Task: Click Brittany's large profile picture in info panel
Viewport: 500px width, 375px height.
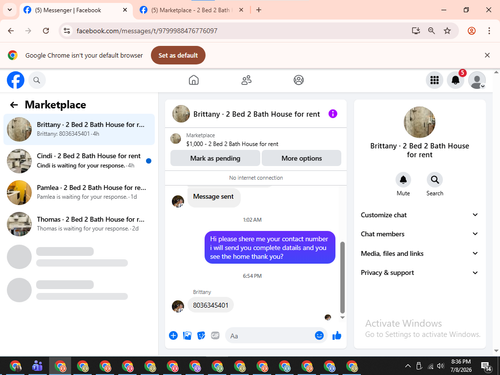Action: tap(419, 122)
